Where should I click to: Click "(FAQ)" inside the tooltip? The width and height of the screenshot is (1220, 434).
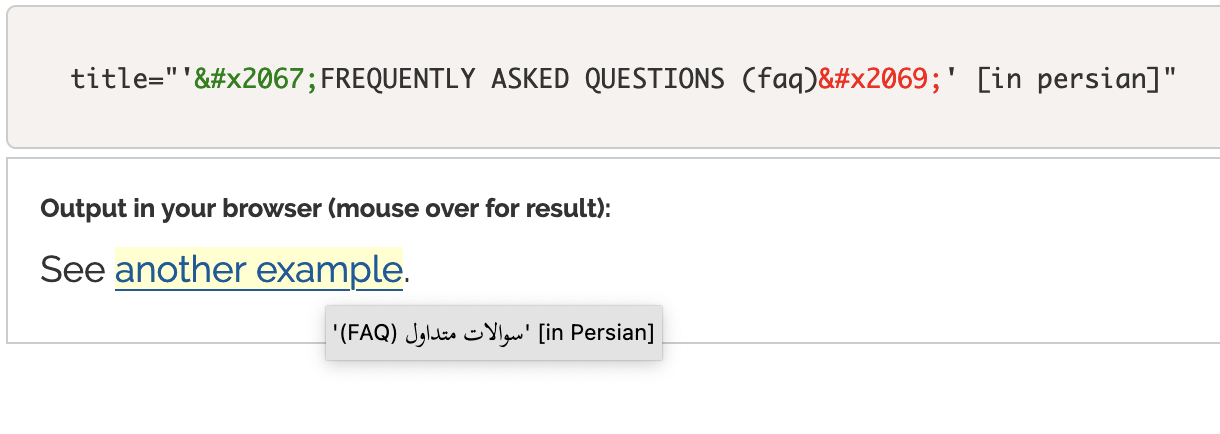click(x=369, y=333)
